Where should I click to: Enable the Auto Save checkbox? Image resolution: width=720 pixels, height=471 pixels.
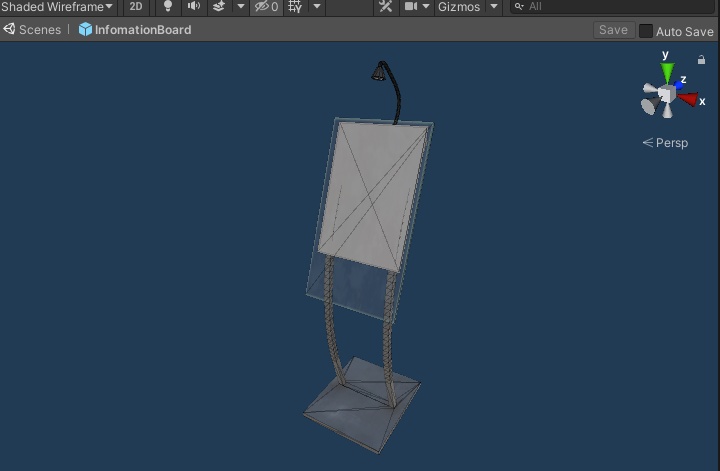tap(646, 31)
